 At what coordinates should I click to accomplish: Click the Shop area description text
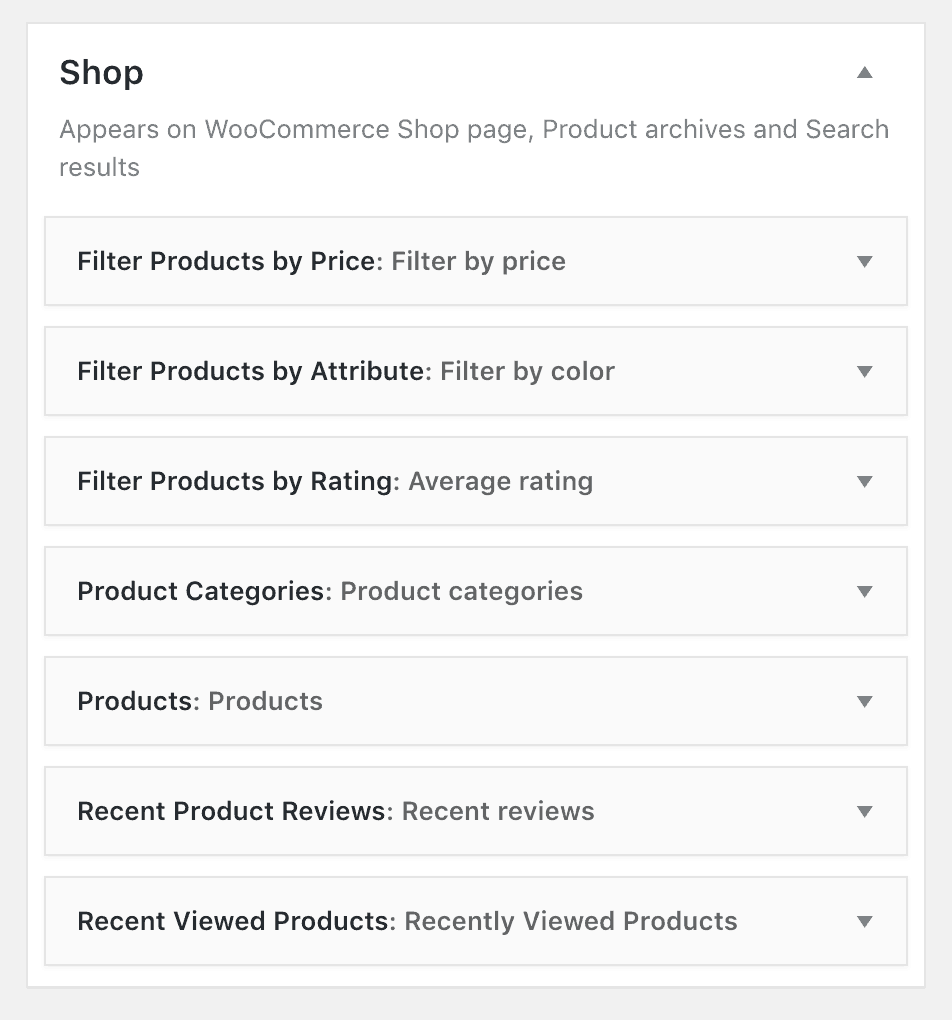point(474,148)
